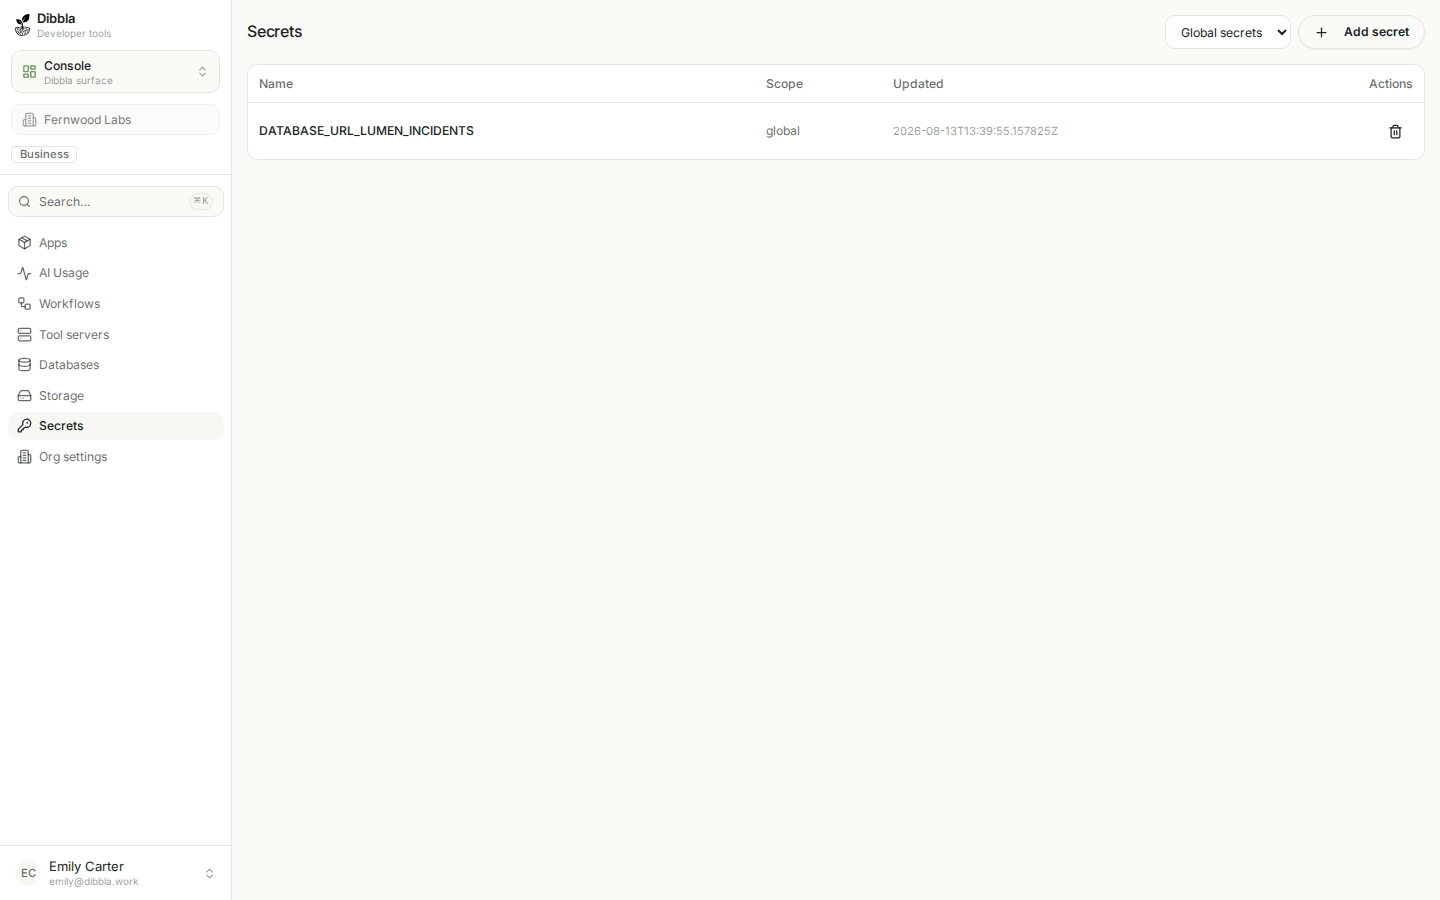Open the Global secrets scope dropdown
Image resolution: width=1440 pixels, height=900 pixels.
coord(1228,32)
